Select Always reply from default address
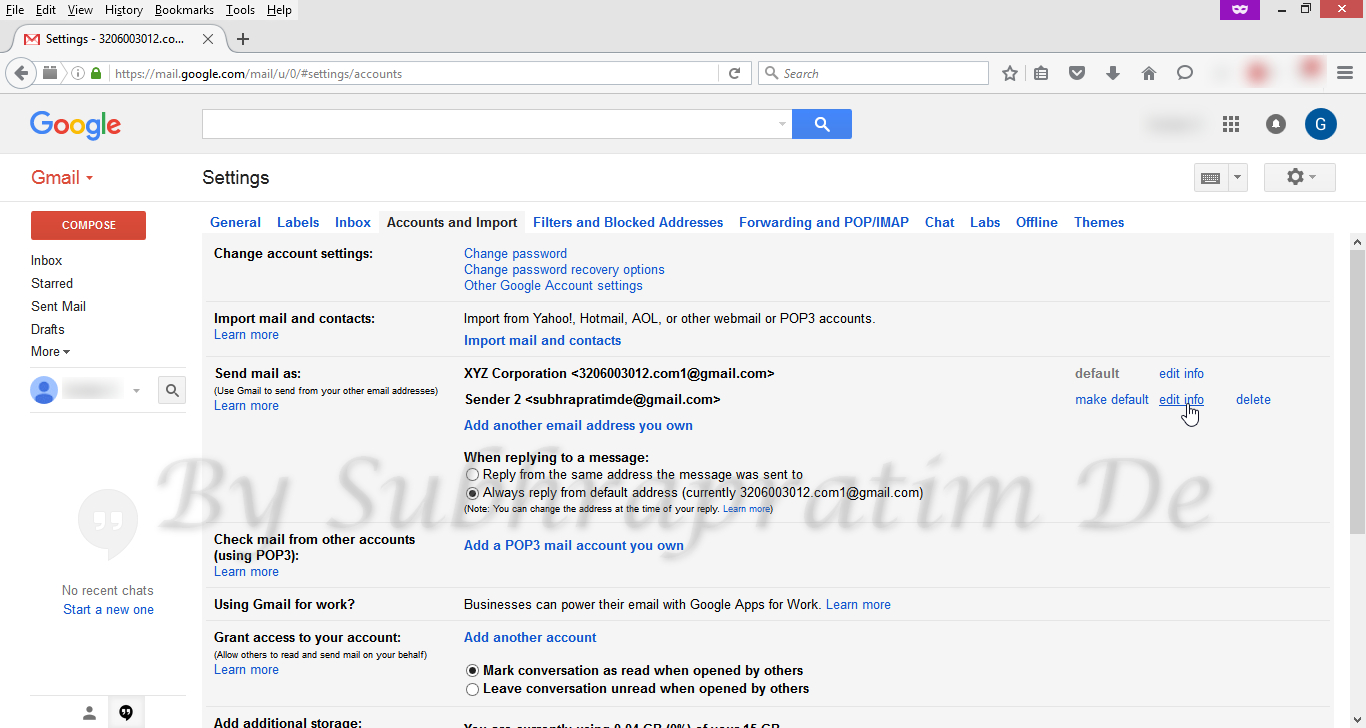Screen dimensions: 1366x728 (473, 493)
